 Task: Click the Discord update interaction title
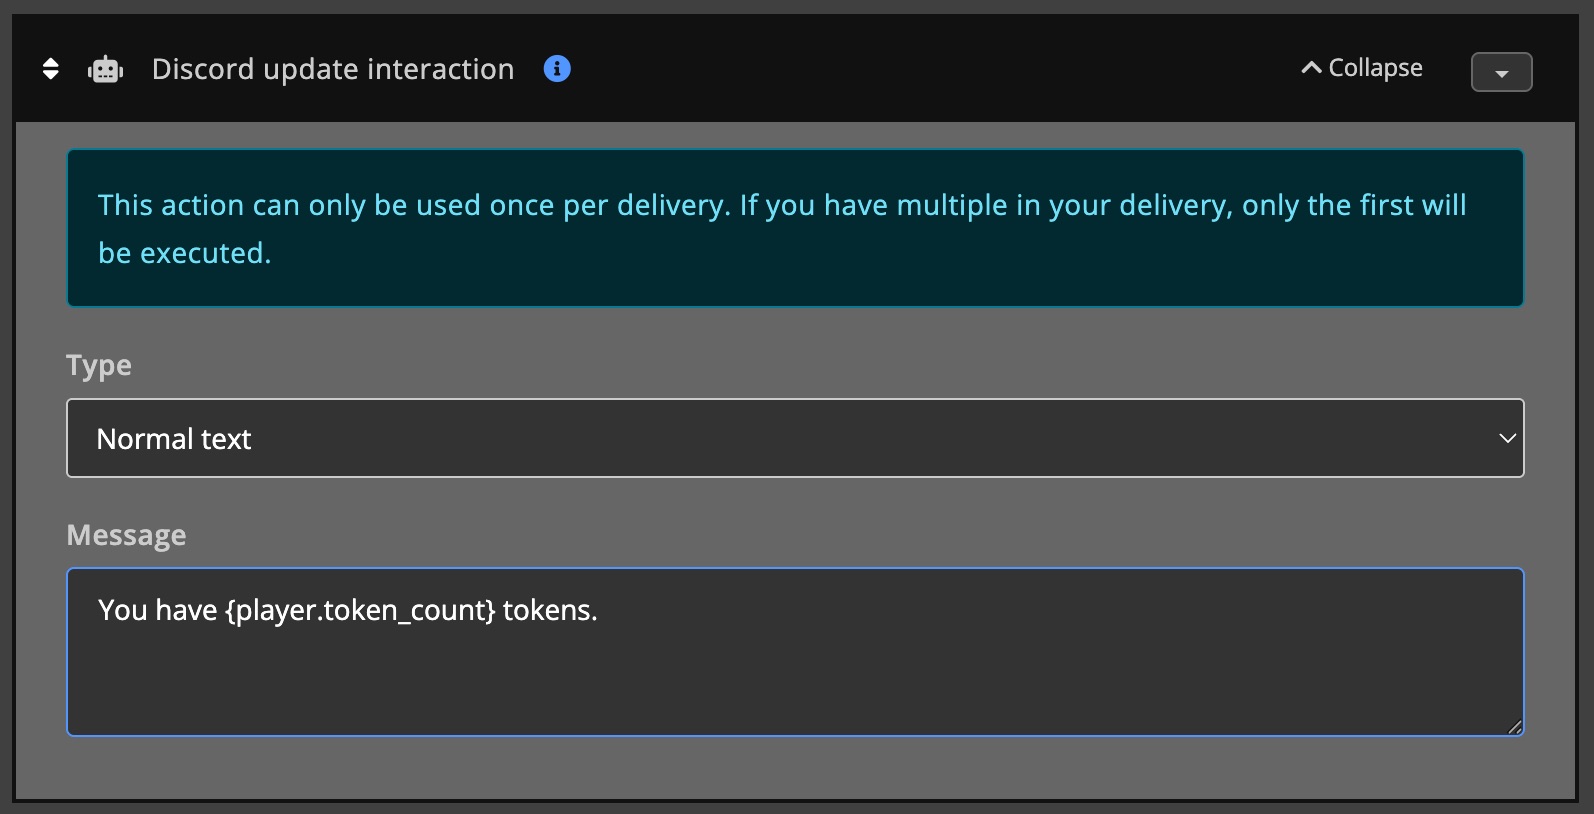[x=332, y=68]
